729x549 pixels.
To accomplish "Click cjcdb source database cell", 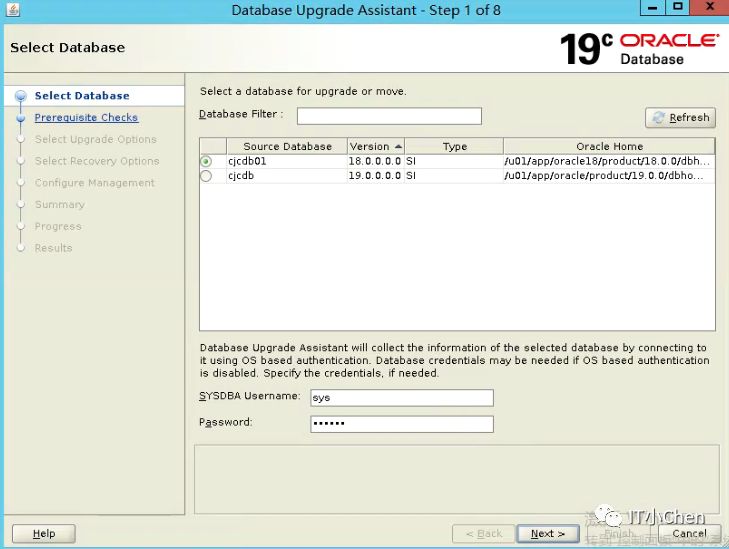I will pos(287,176).
